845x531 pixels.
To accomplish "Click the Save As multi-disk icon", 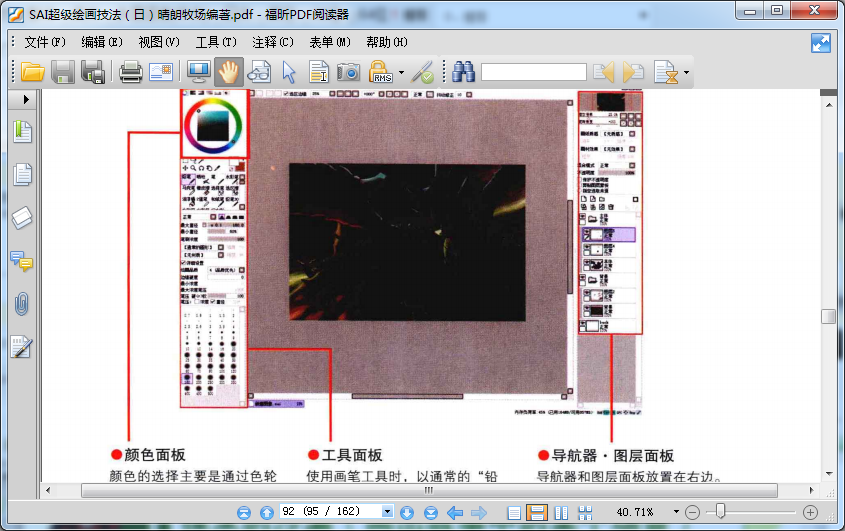I will [x=93, y=72].
